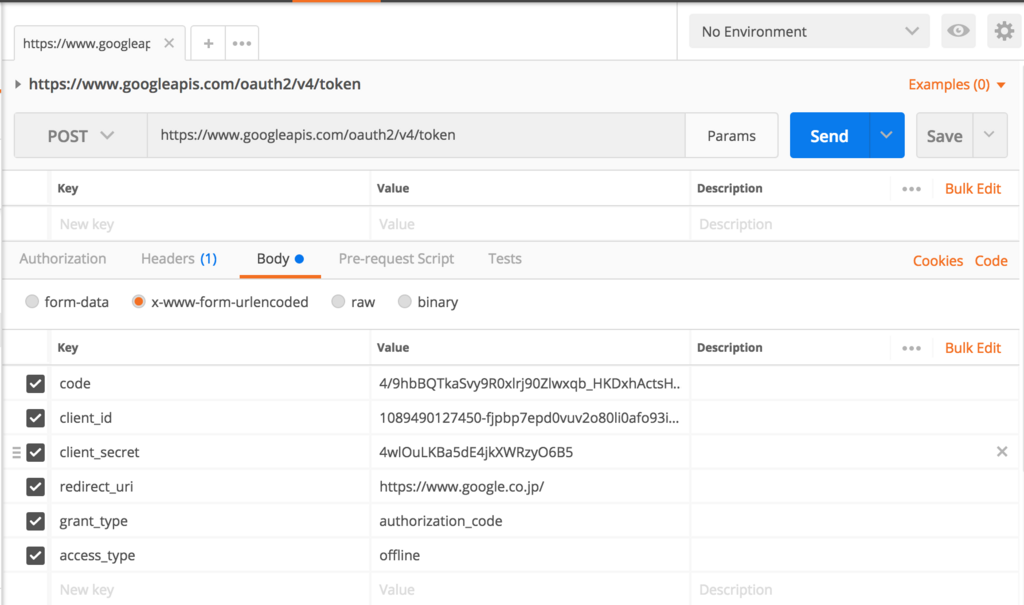Open body table column options ellipsis
Screen dimensions: 1024x605
coord(912,348)
